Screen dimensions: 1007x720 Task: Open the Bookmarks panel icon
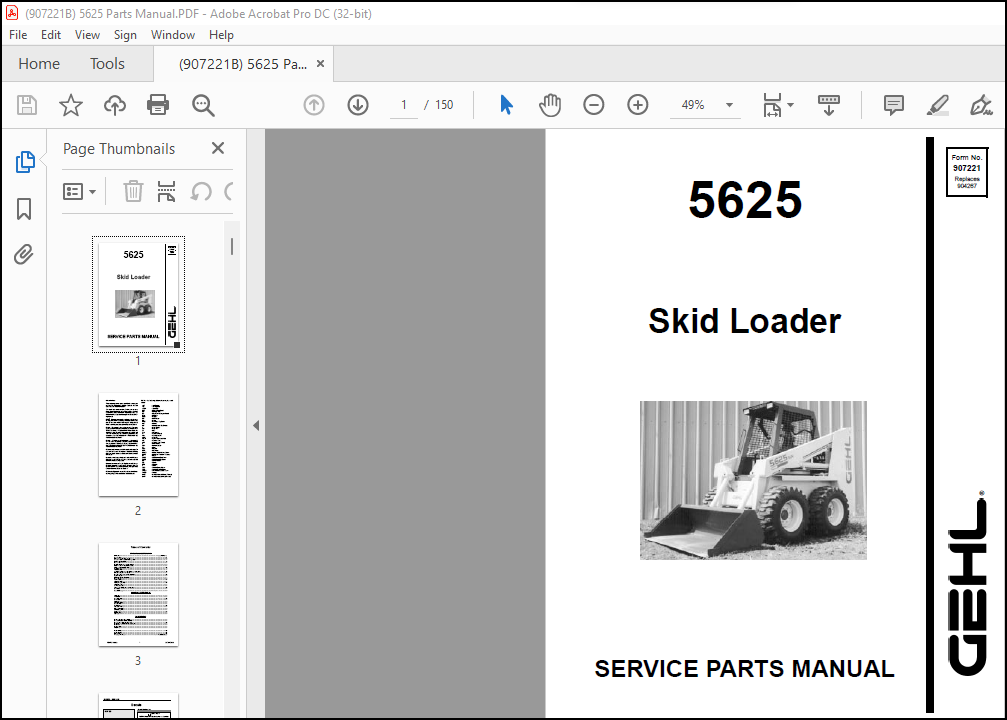pyautogui.click(x=24, y=209)
